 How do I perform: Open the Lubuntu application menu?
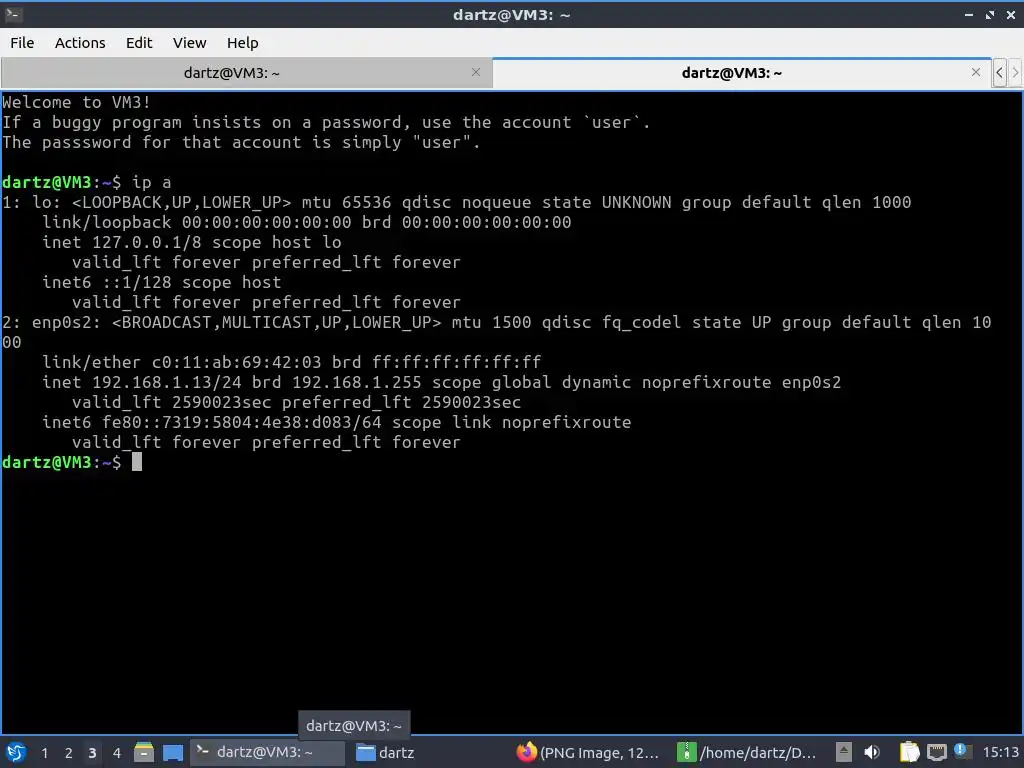coord(16,752)
